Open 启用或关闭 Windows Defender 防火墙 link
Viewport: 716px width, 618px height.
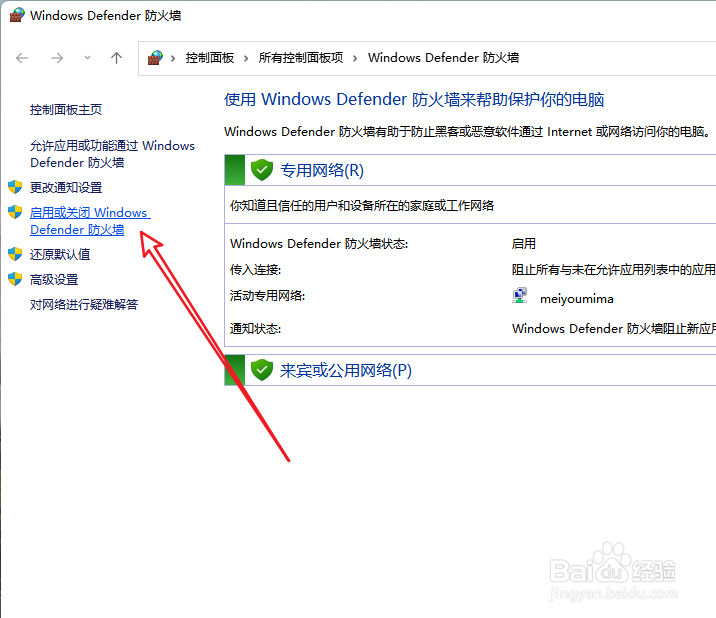90,221
